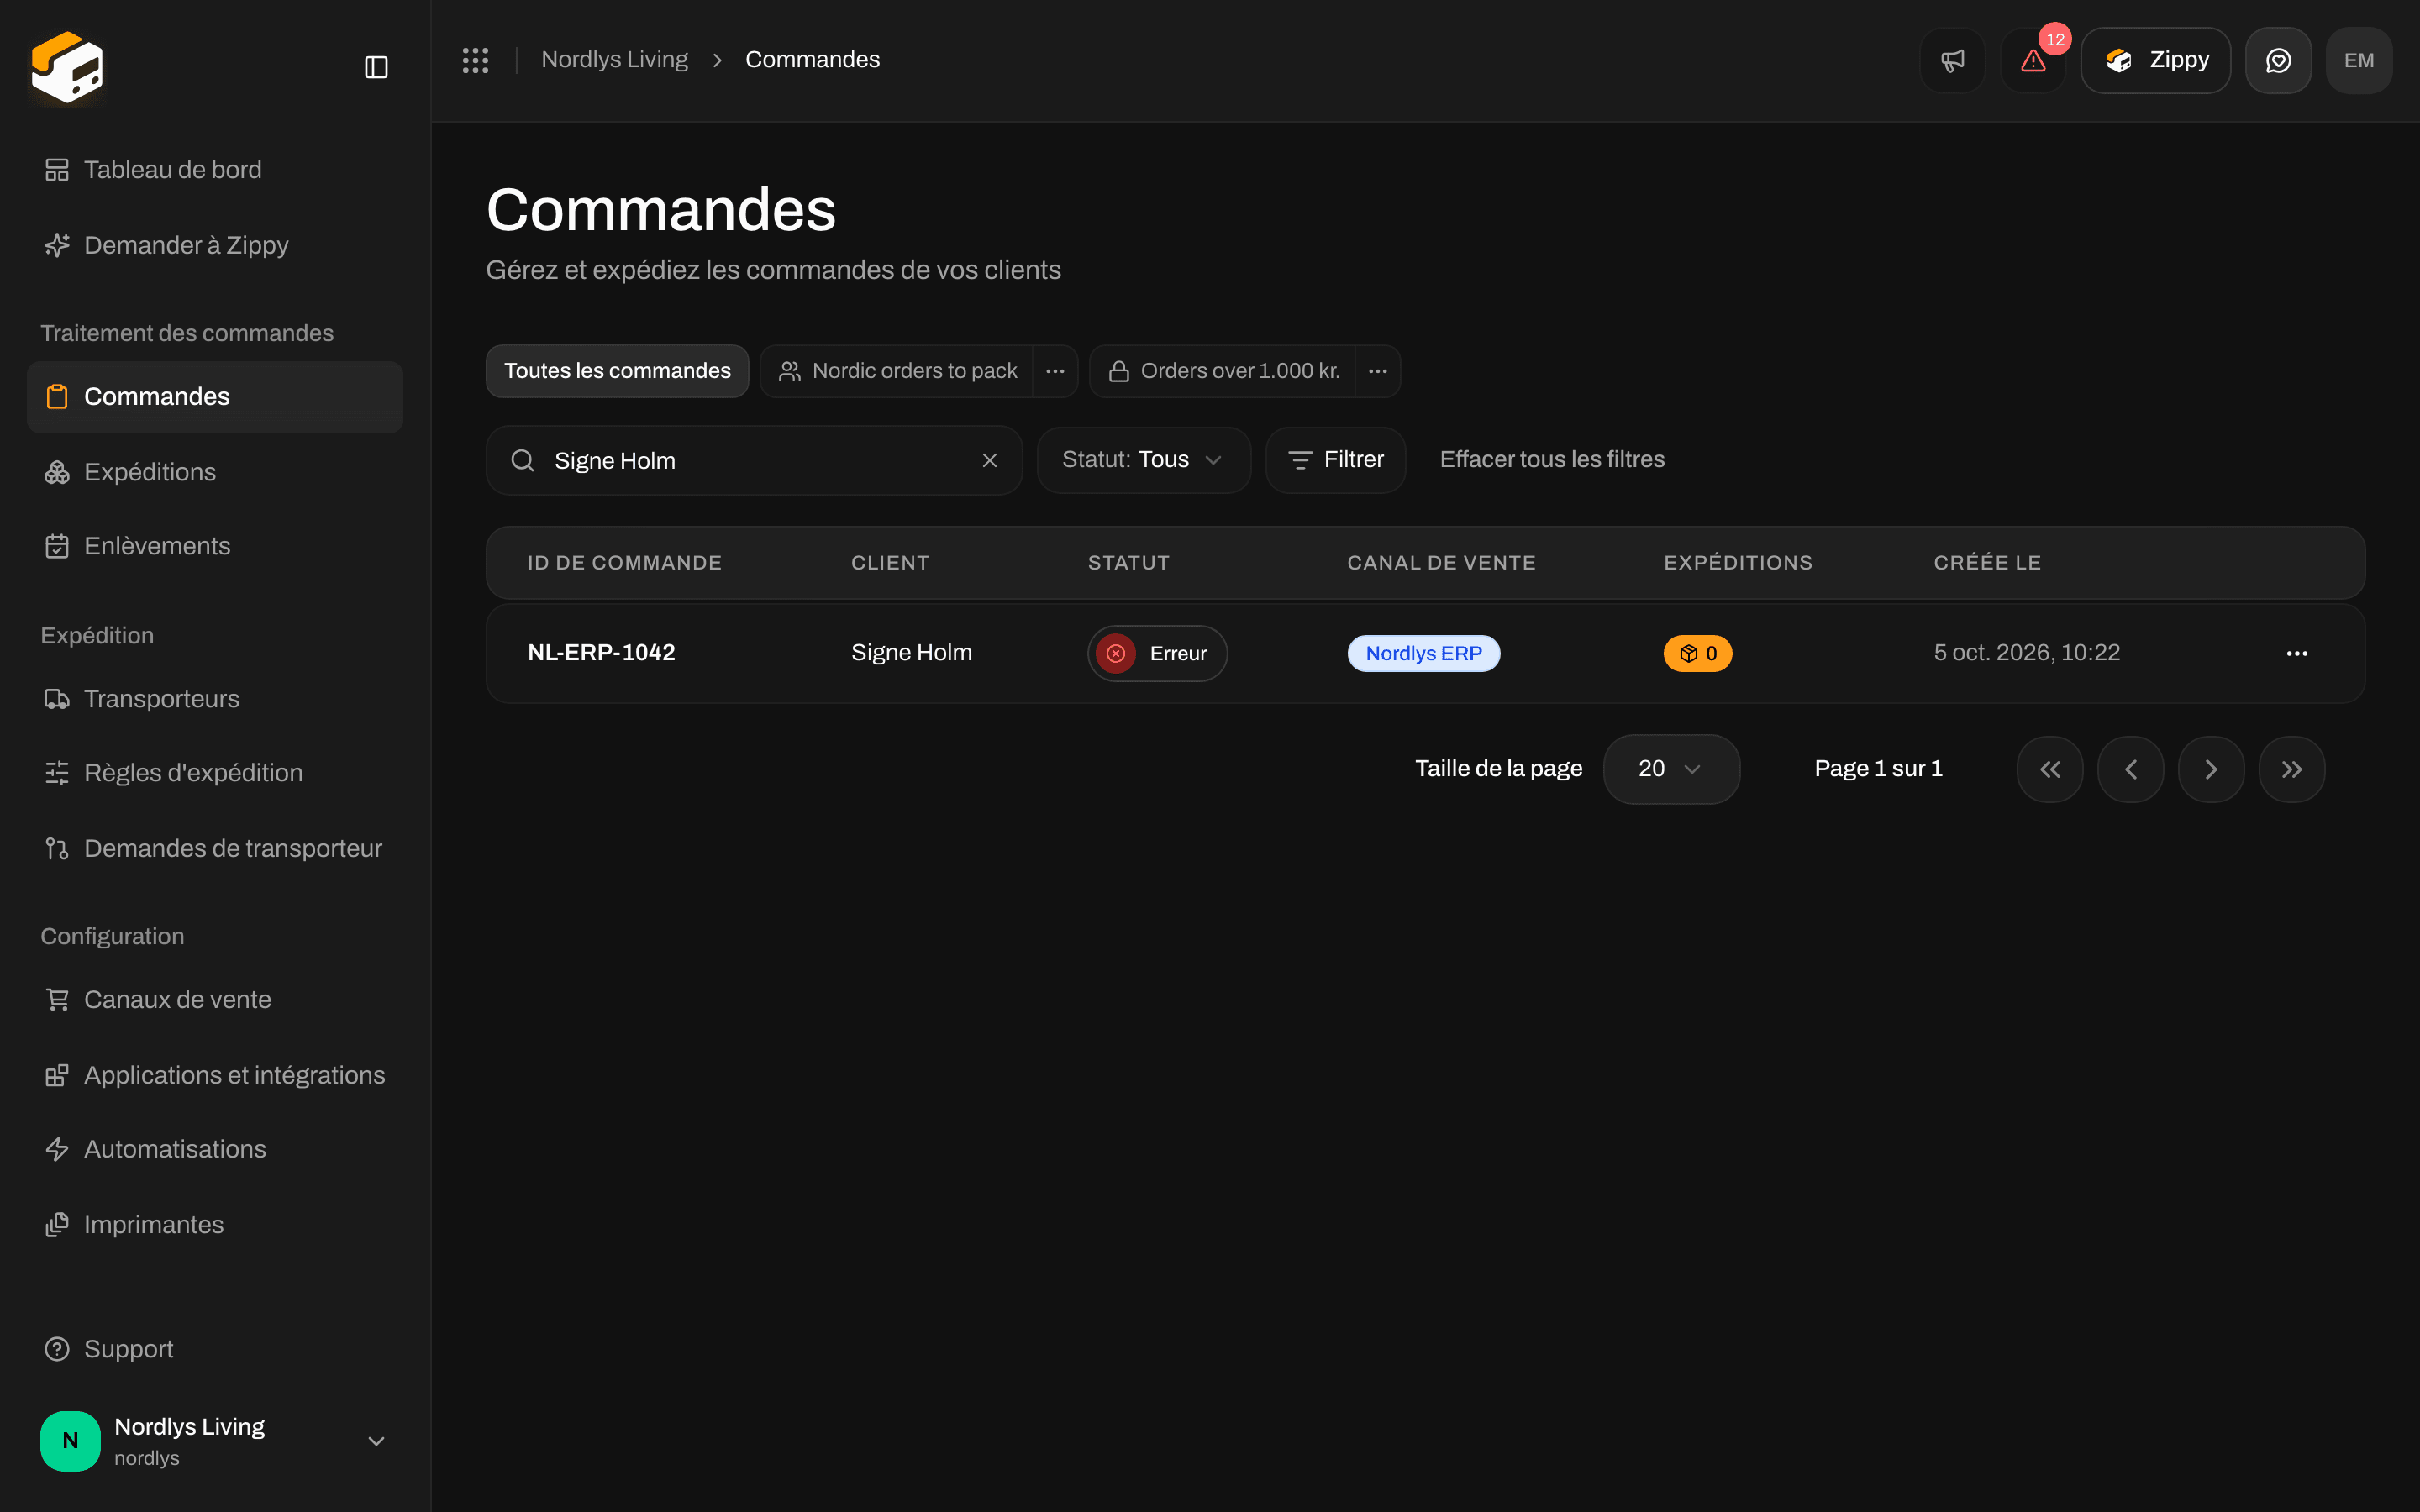The width and height of the screenshot is (2420, 1512).
Task: Click Effacer tous les filtres
Action: tap(1552, 460)
